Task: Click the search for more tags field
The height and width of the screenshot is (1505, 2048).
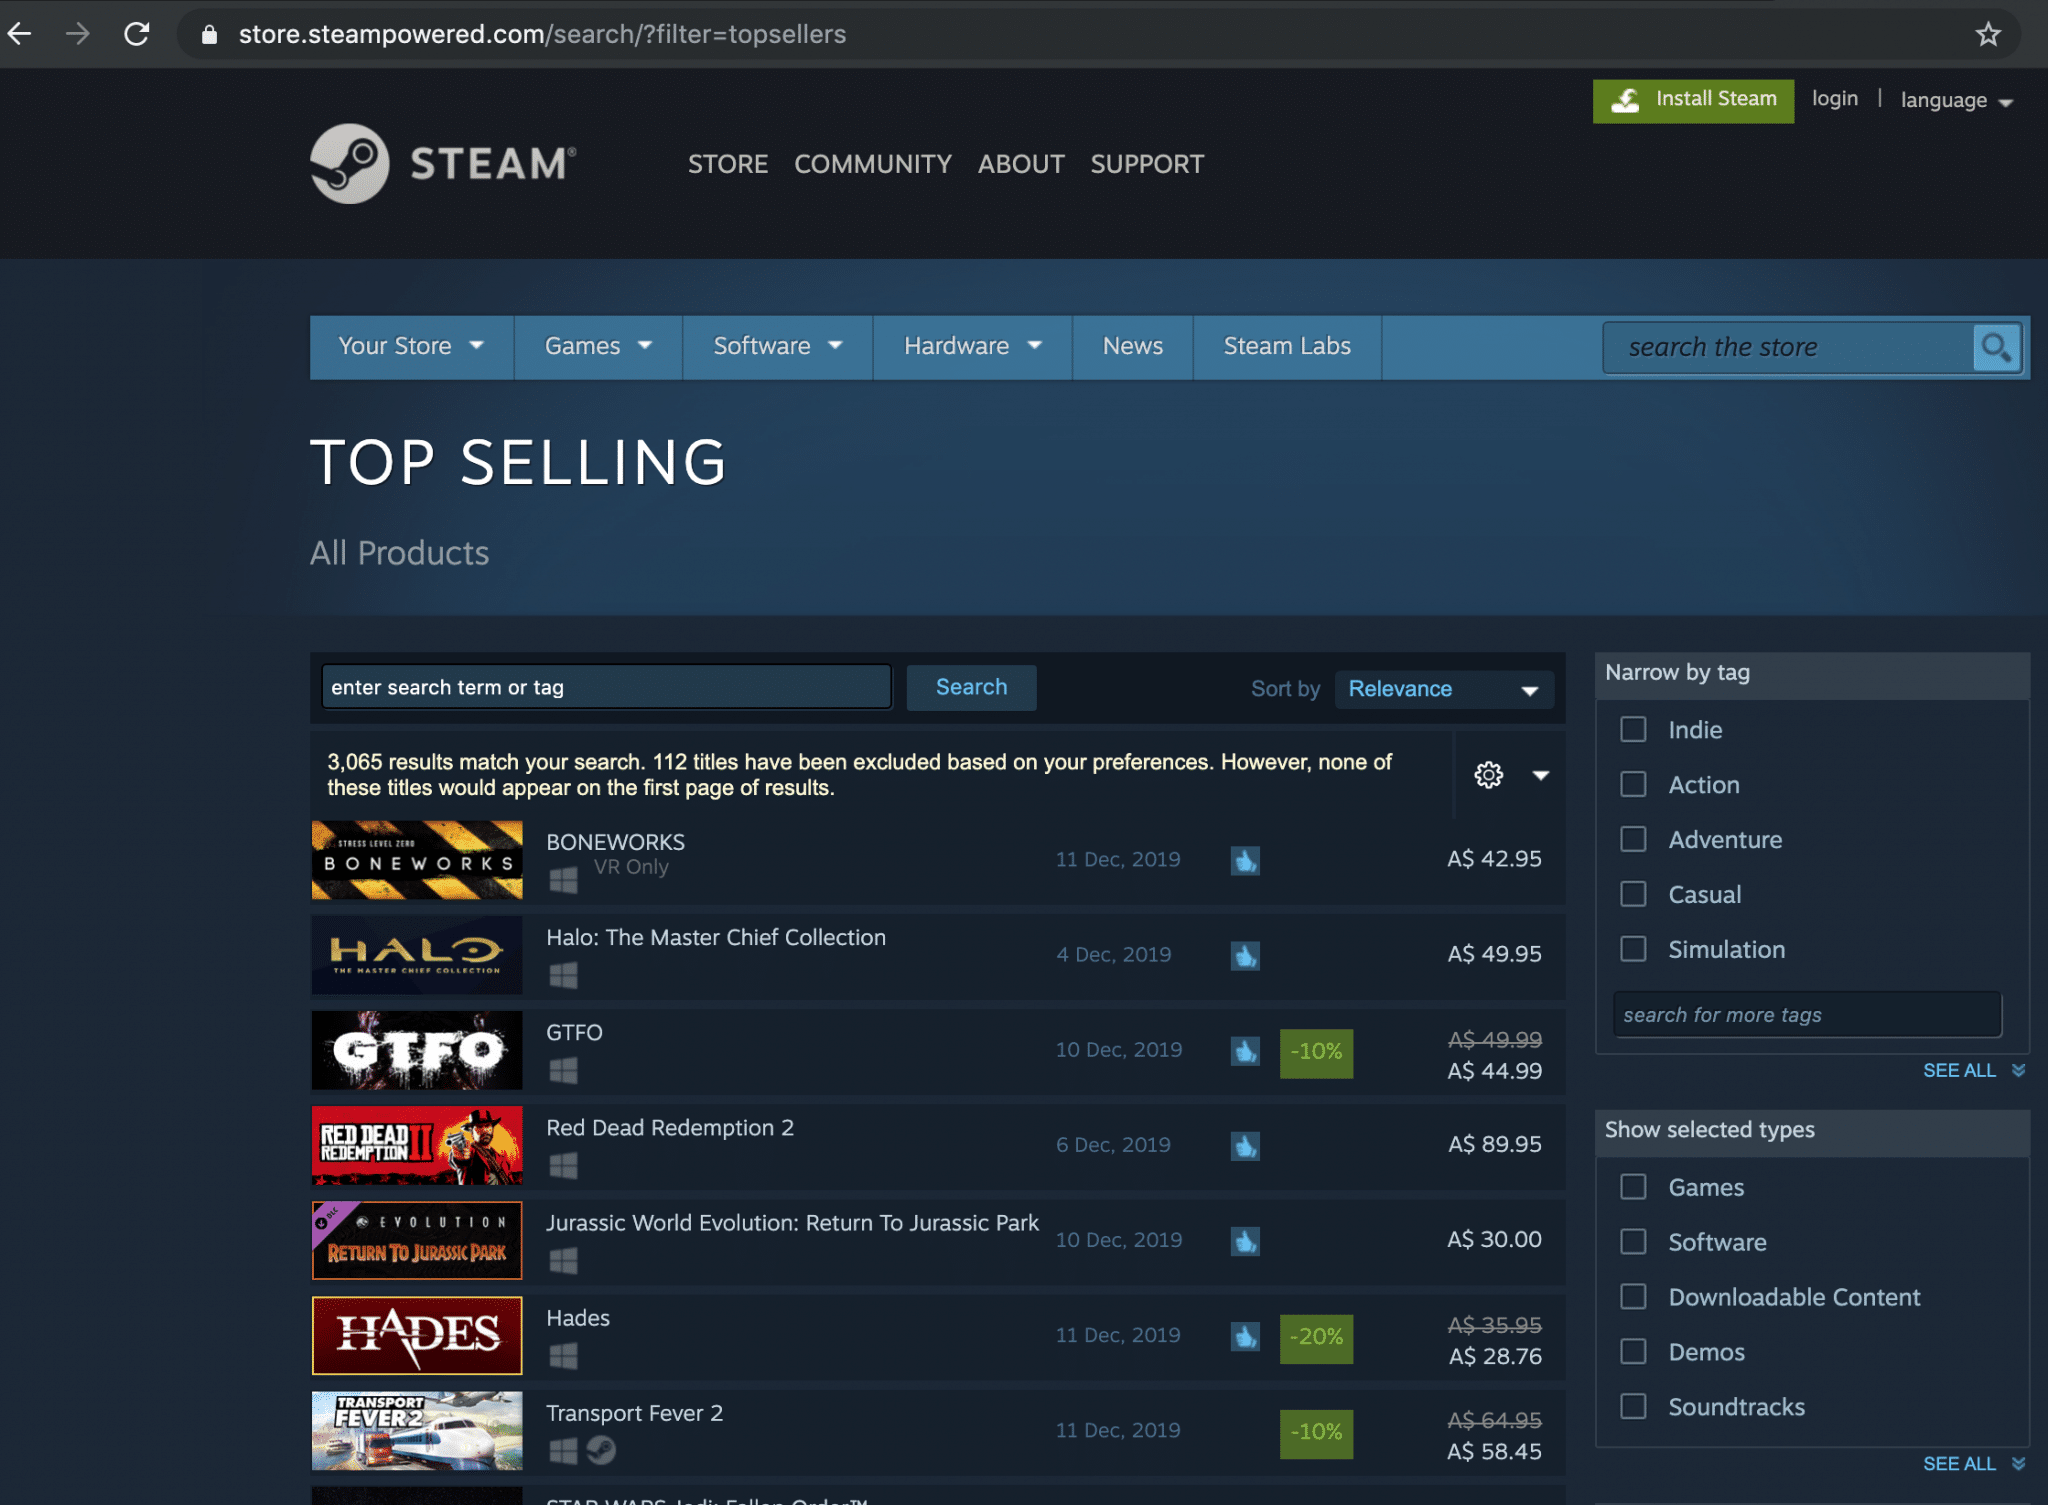Action: (1806, 1014)
